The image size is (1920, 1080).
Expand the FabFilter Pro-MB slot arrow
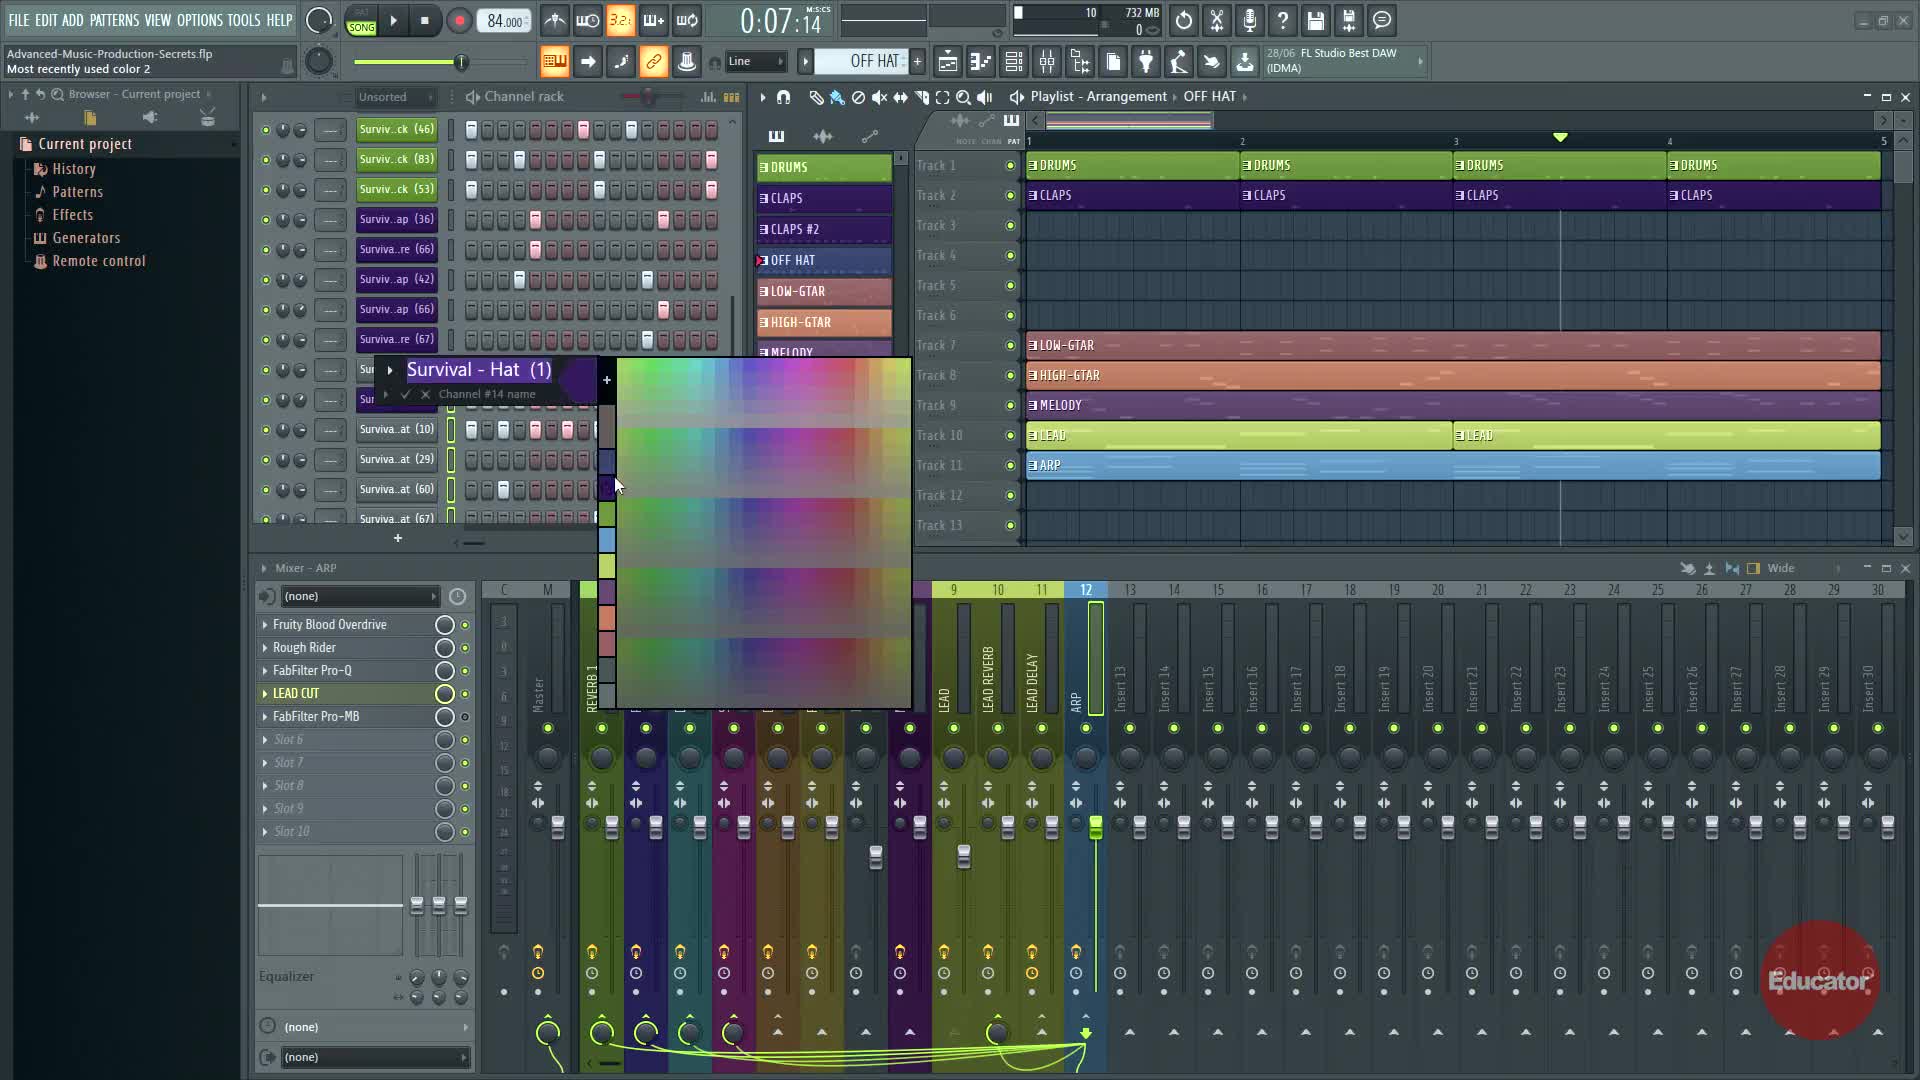click(x=265, y=717)
